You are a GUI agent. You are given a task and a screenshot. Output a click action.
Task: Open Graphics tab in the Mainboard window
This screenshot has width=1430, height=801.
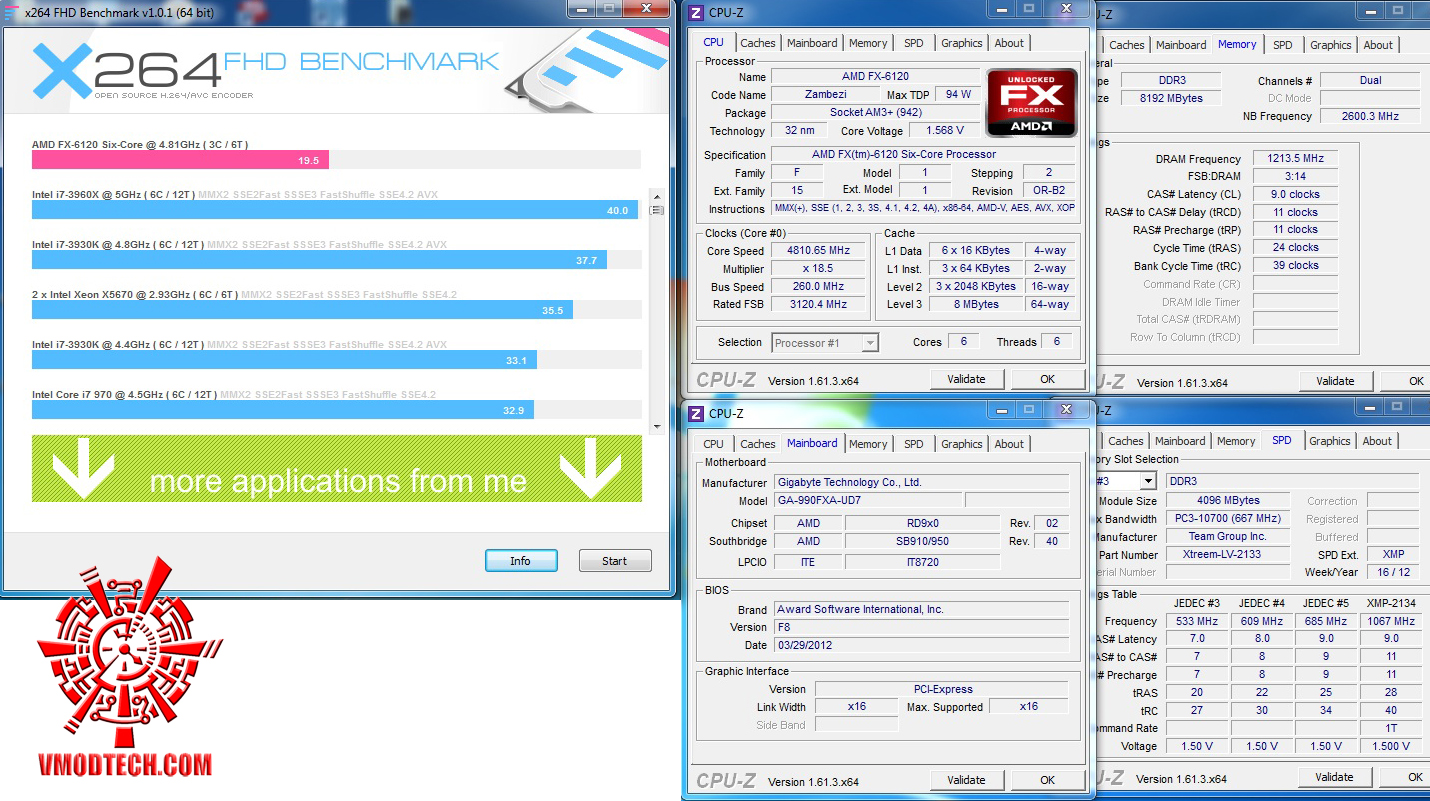(x=962, y=444)
